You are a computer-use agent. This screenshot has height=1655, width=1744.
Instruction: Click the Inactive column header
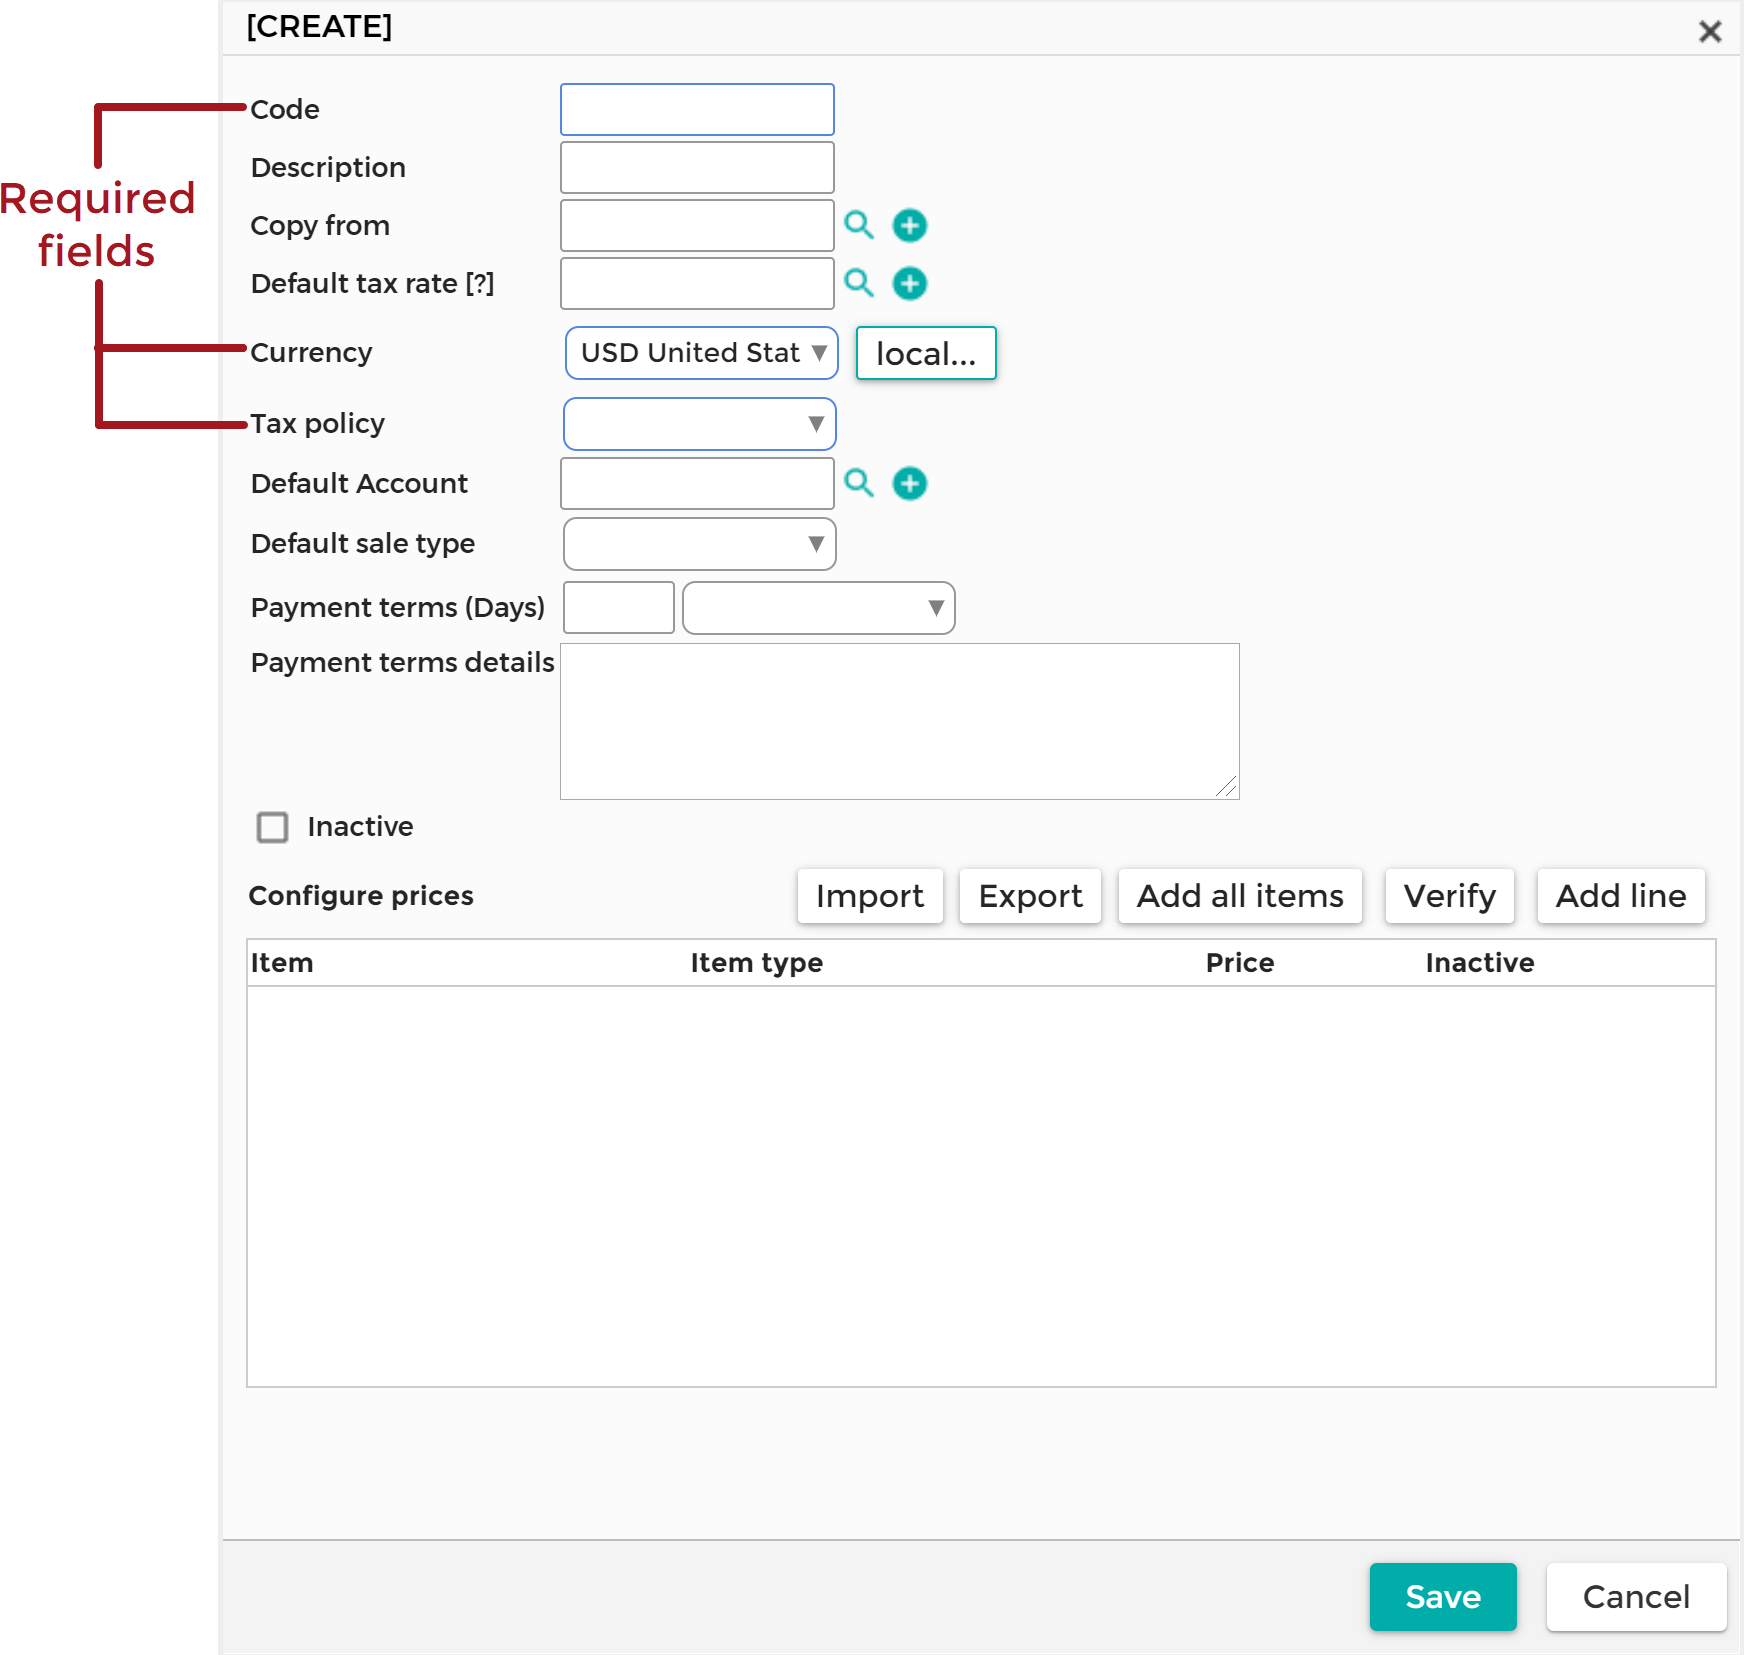(1480, 963)
